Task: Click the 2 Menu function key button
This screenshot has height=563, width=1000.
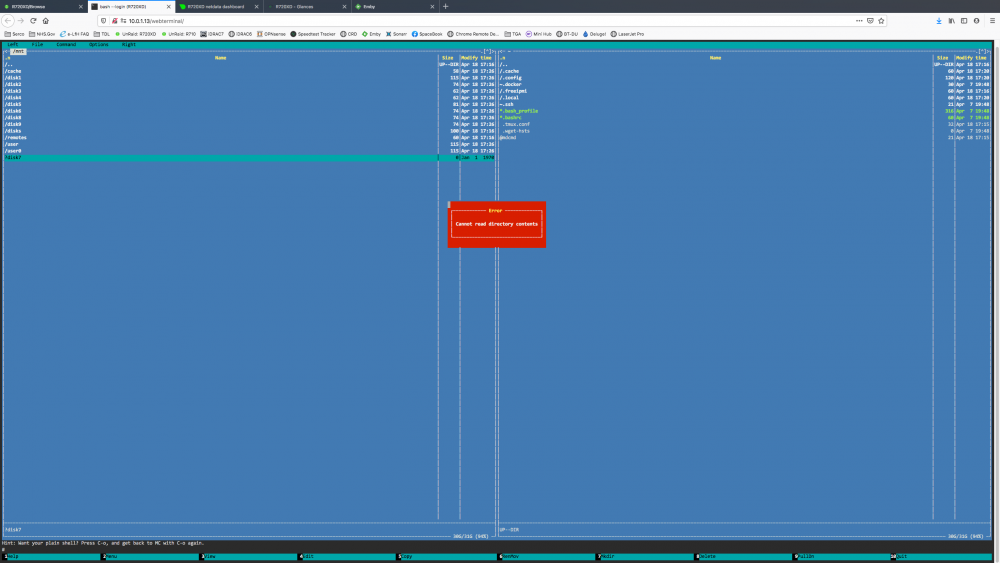Action: pos(151,557)
